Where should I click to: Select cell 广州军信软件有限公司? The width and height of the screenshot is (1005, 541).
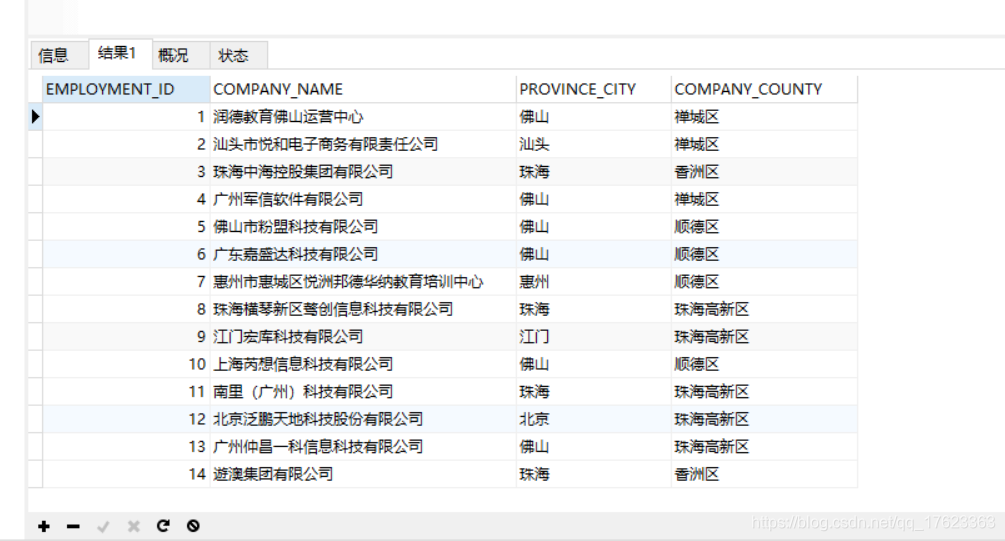pos(363,199)
